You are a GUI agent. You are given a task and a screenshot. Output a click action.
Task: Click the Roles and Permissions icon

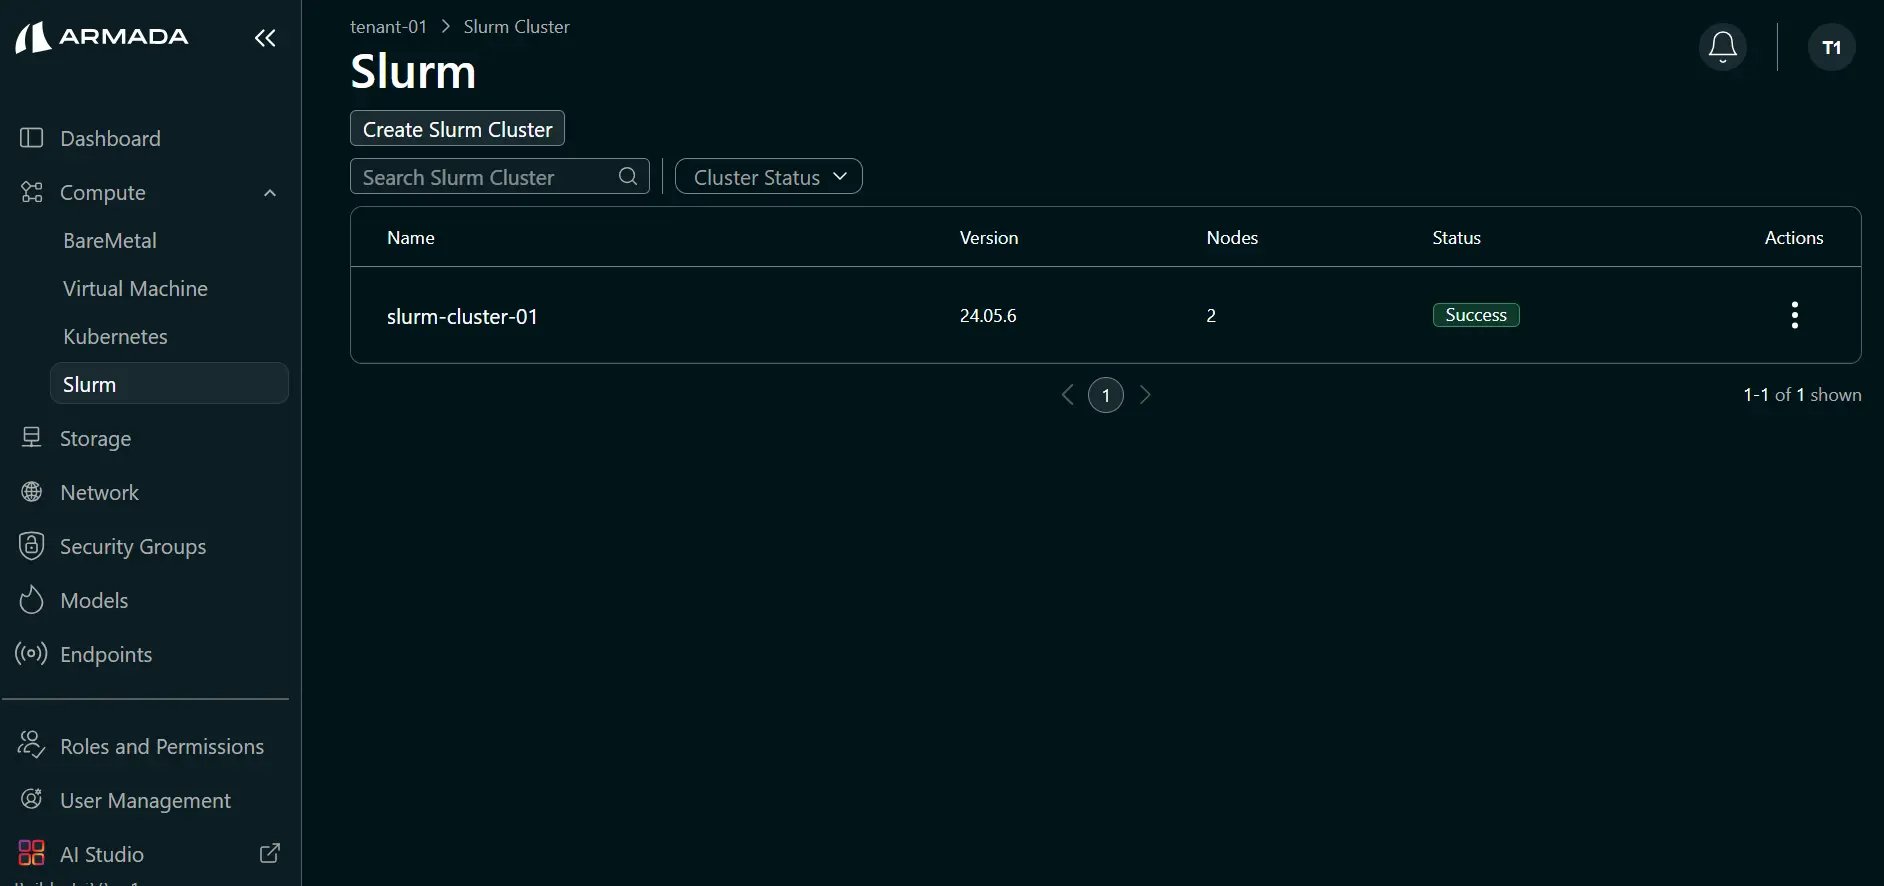tap(32, 745)
